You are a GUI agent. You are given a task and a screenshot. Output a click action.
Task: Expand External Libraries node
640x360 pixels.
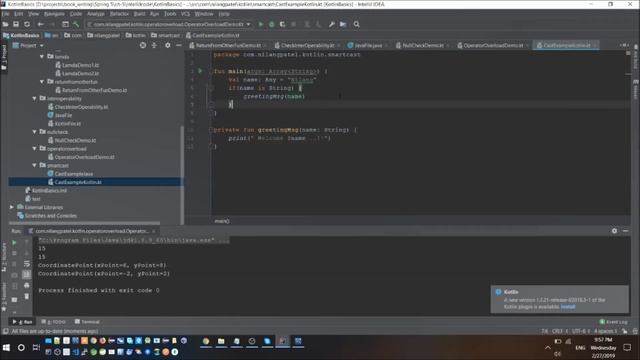12,207
